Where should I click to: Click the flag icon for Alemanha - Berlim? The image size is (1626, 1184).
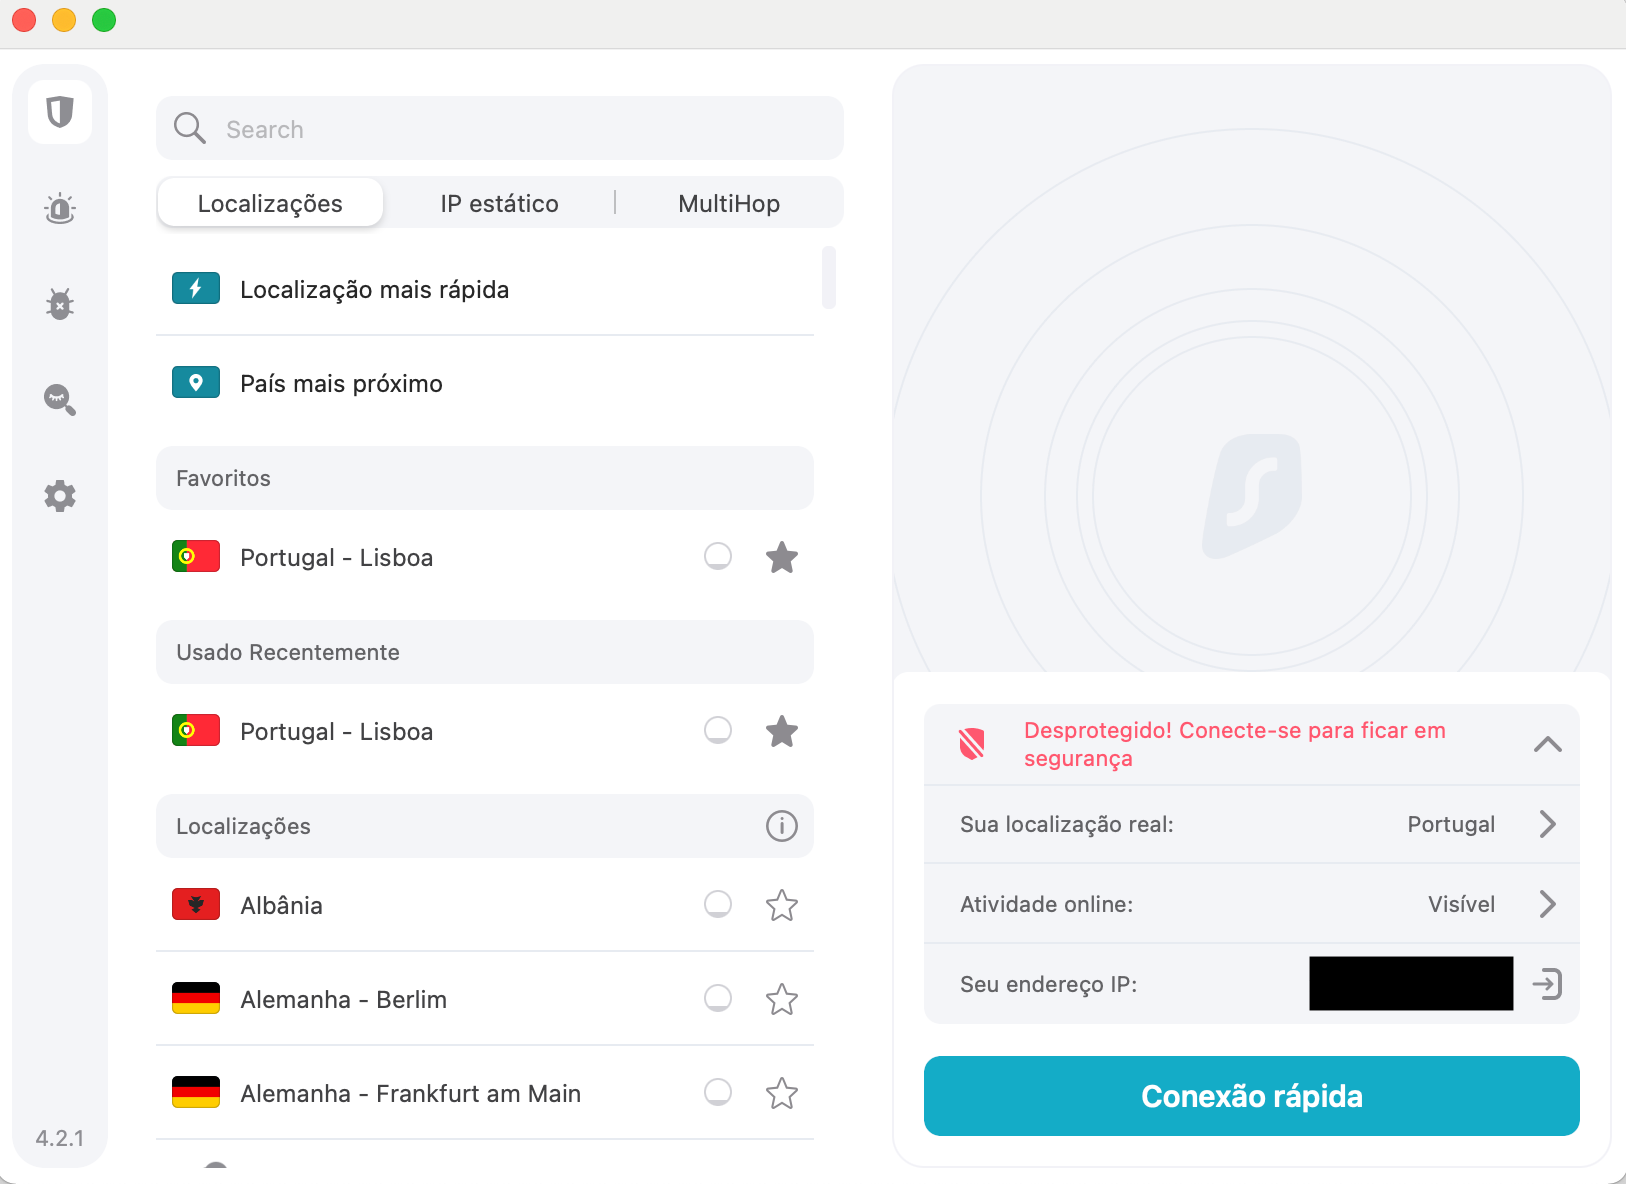pos(196,998)
